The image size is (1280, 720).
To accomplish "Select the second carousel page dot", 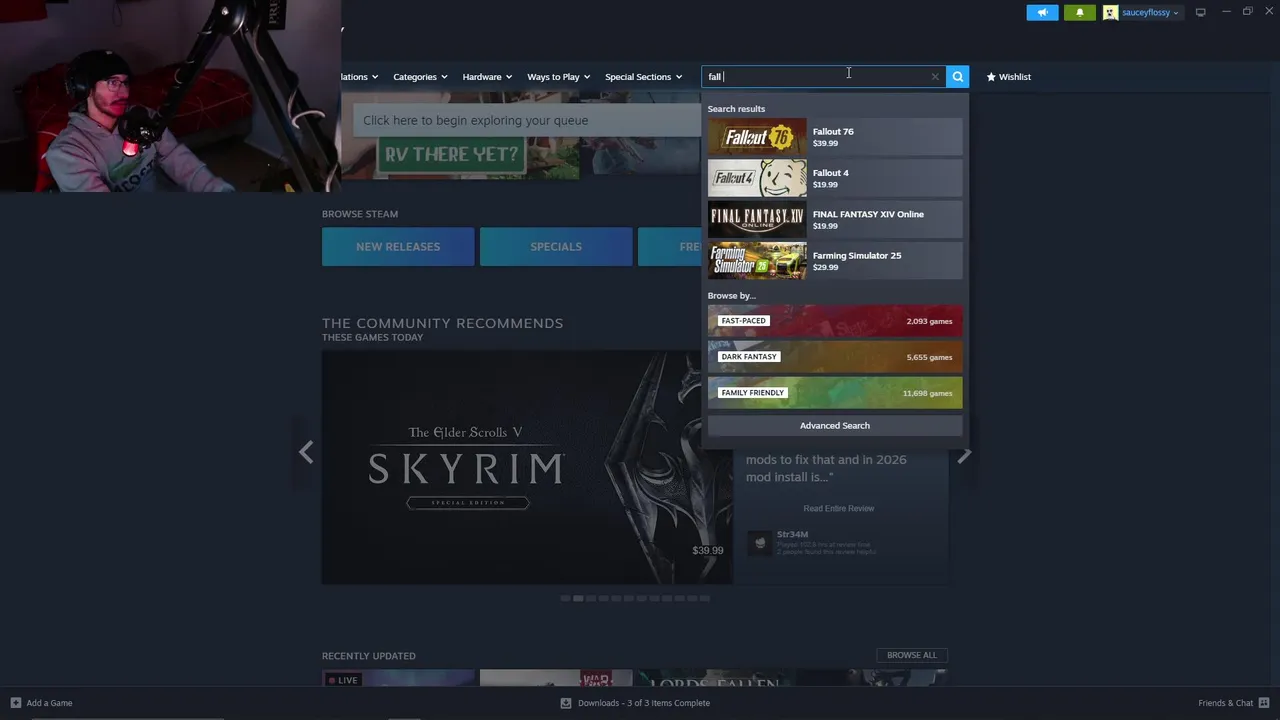I will tap(578, 598).
